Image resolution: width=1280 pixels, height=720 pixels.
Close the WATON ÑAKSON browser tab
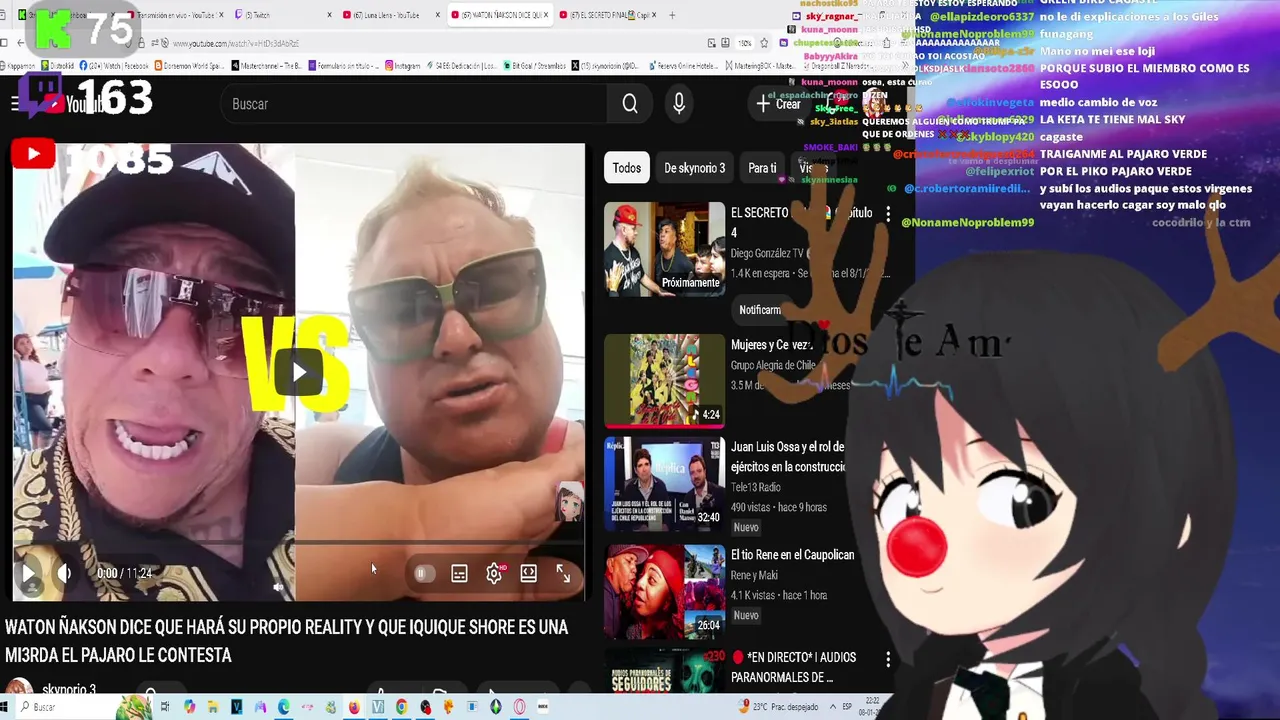(546, 15)
